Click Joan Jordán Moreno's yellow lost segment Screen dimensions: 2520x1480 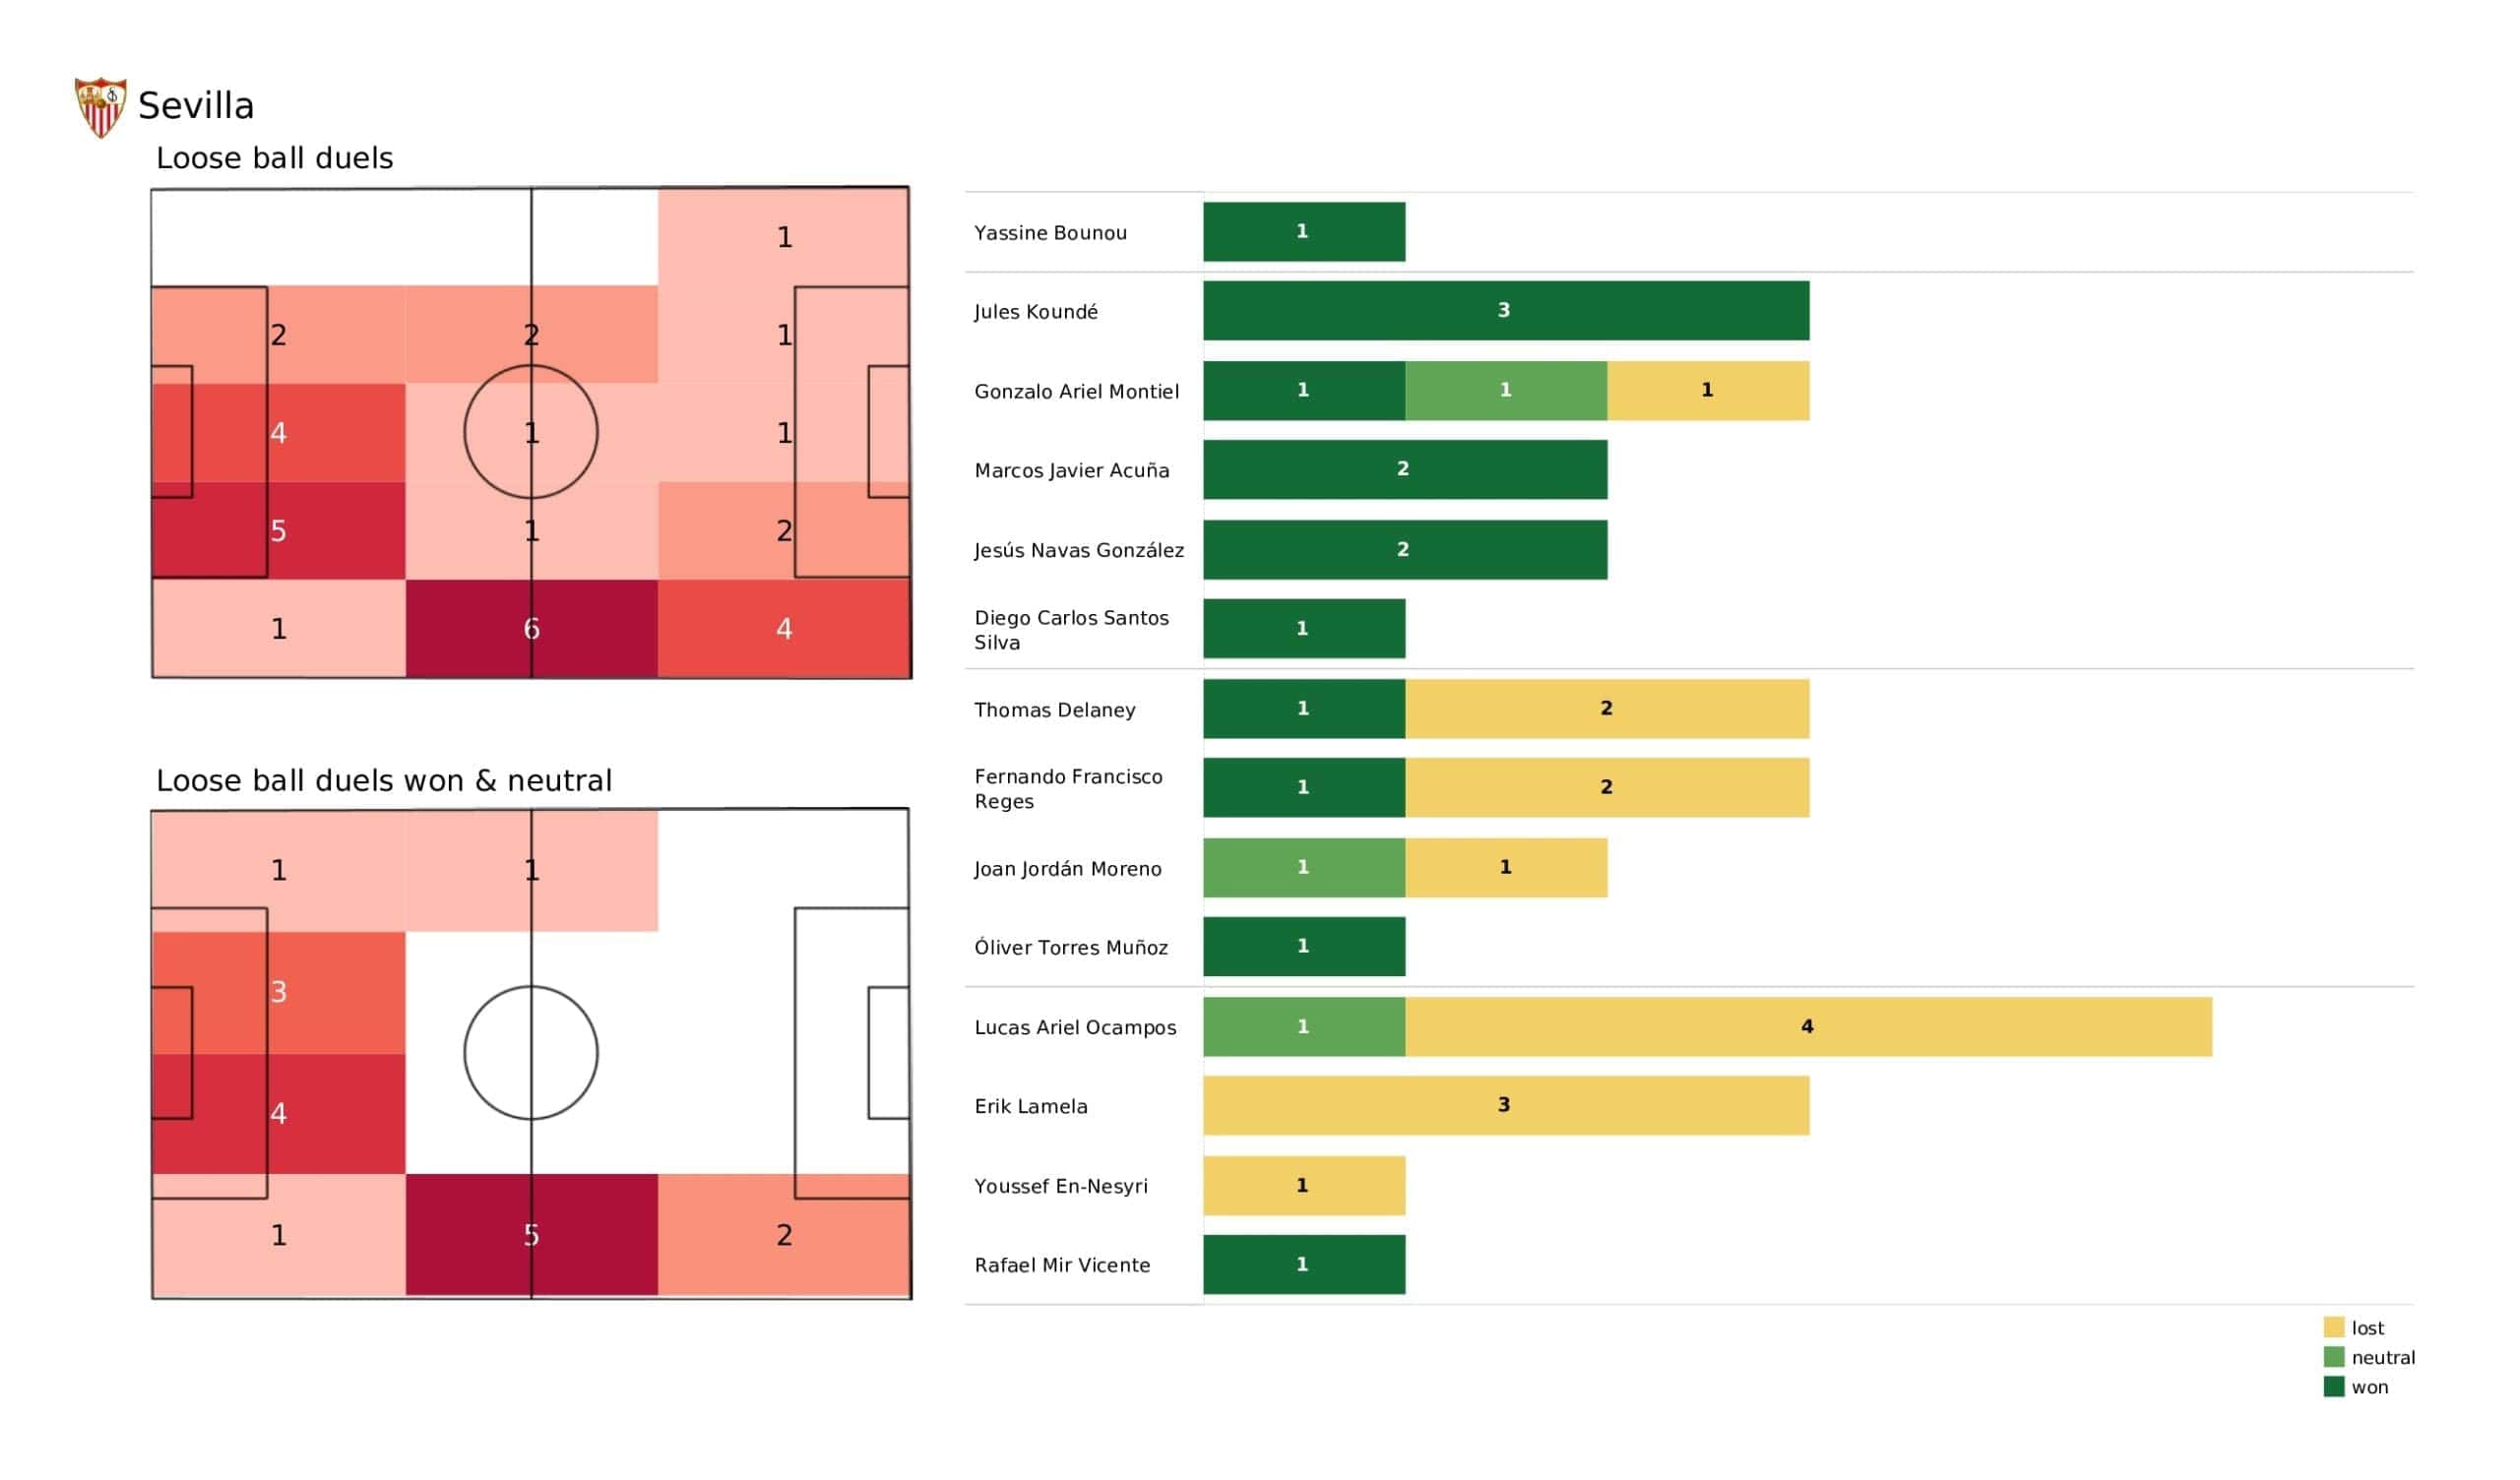1505,867
